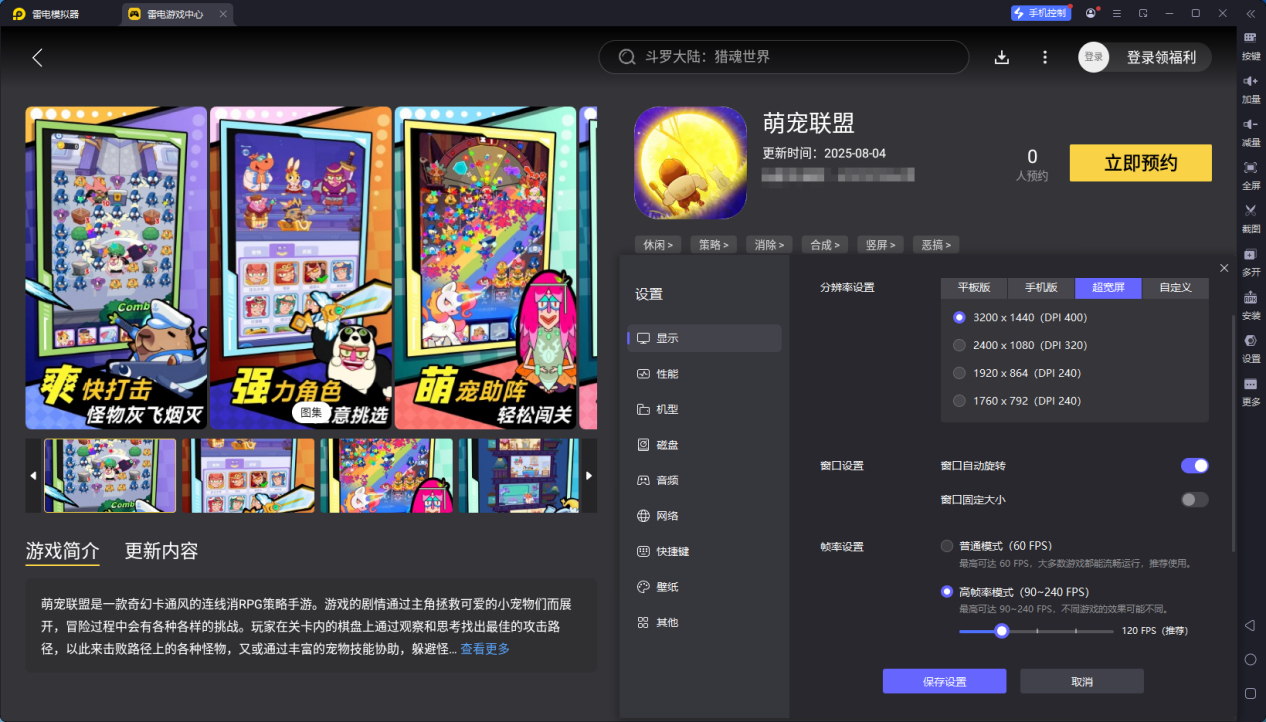Click 保存设置 button
This screenshot has width=1266, height=722.
click(944, 681)
